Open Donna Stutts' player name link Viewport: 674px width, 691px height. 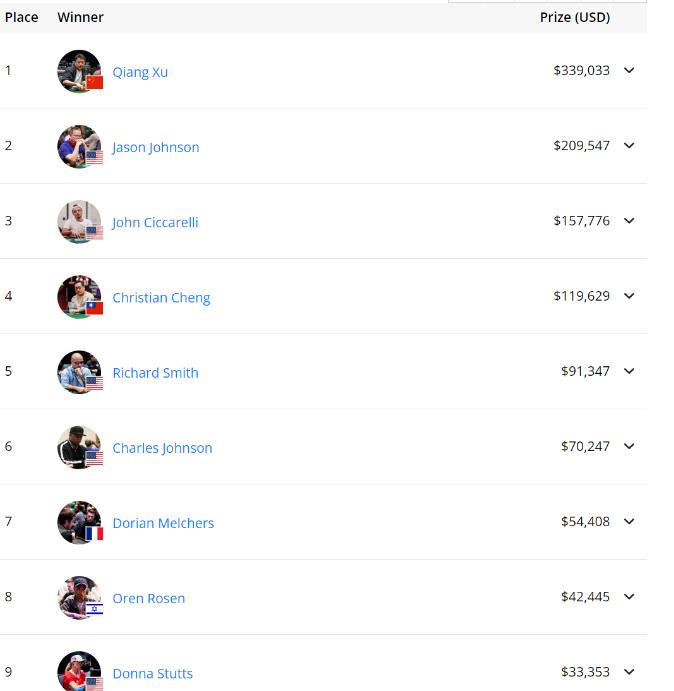tap(152, 674)
